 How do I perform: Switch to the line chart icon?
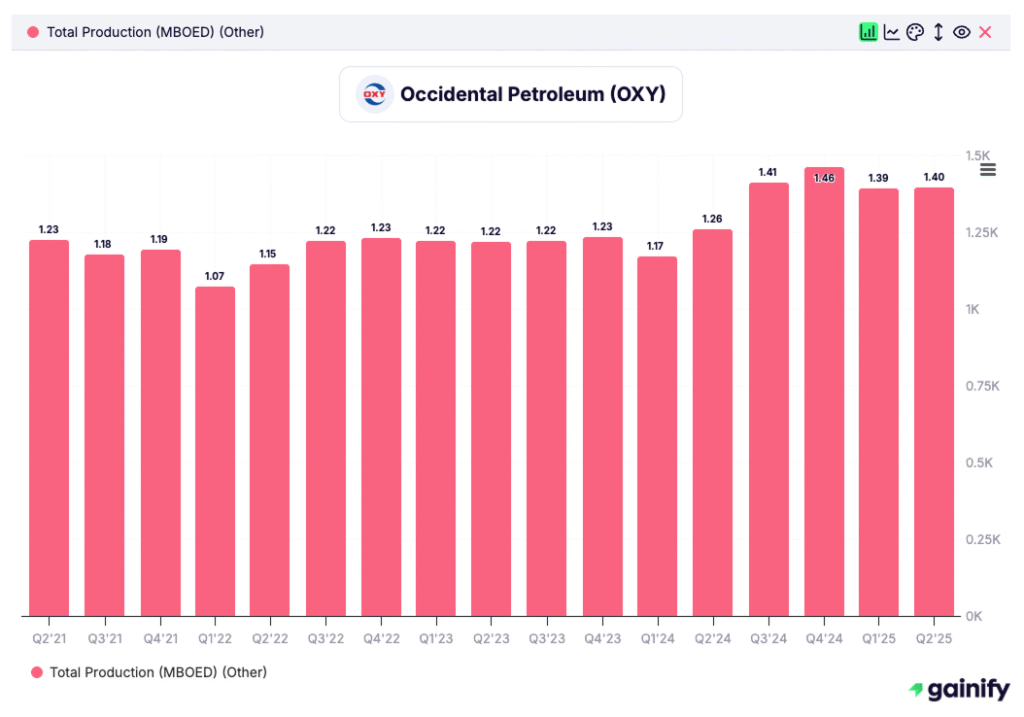(x=891, y=31)
